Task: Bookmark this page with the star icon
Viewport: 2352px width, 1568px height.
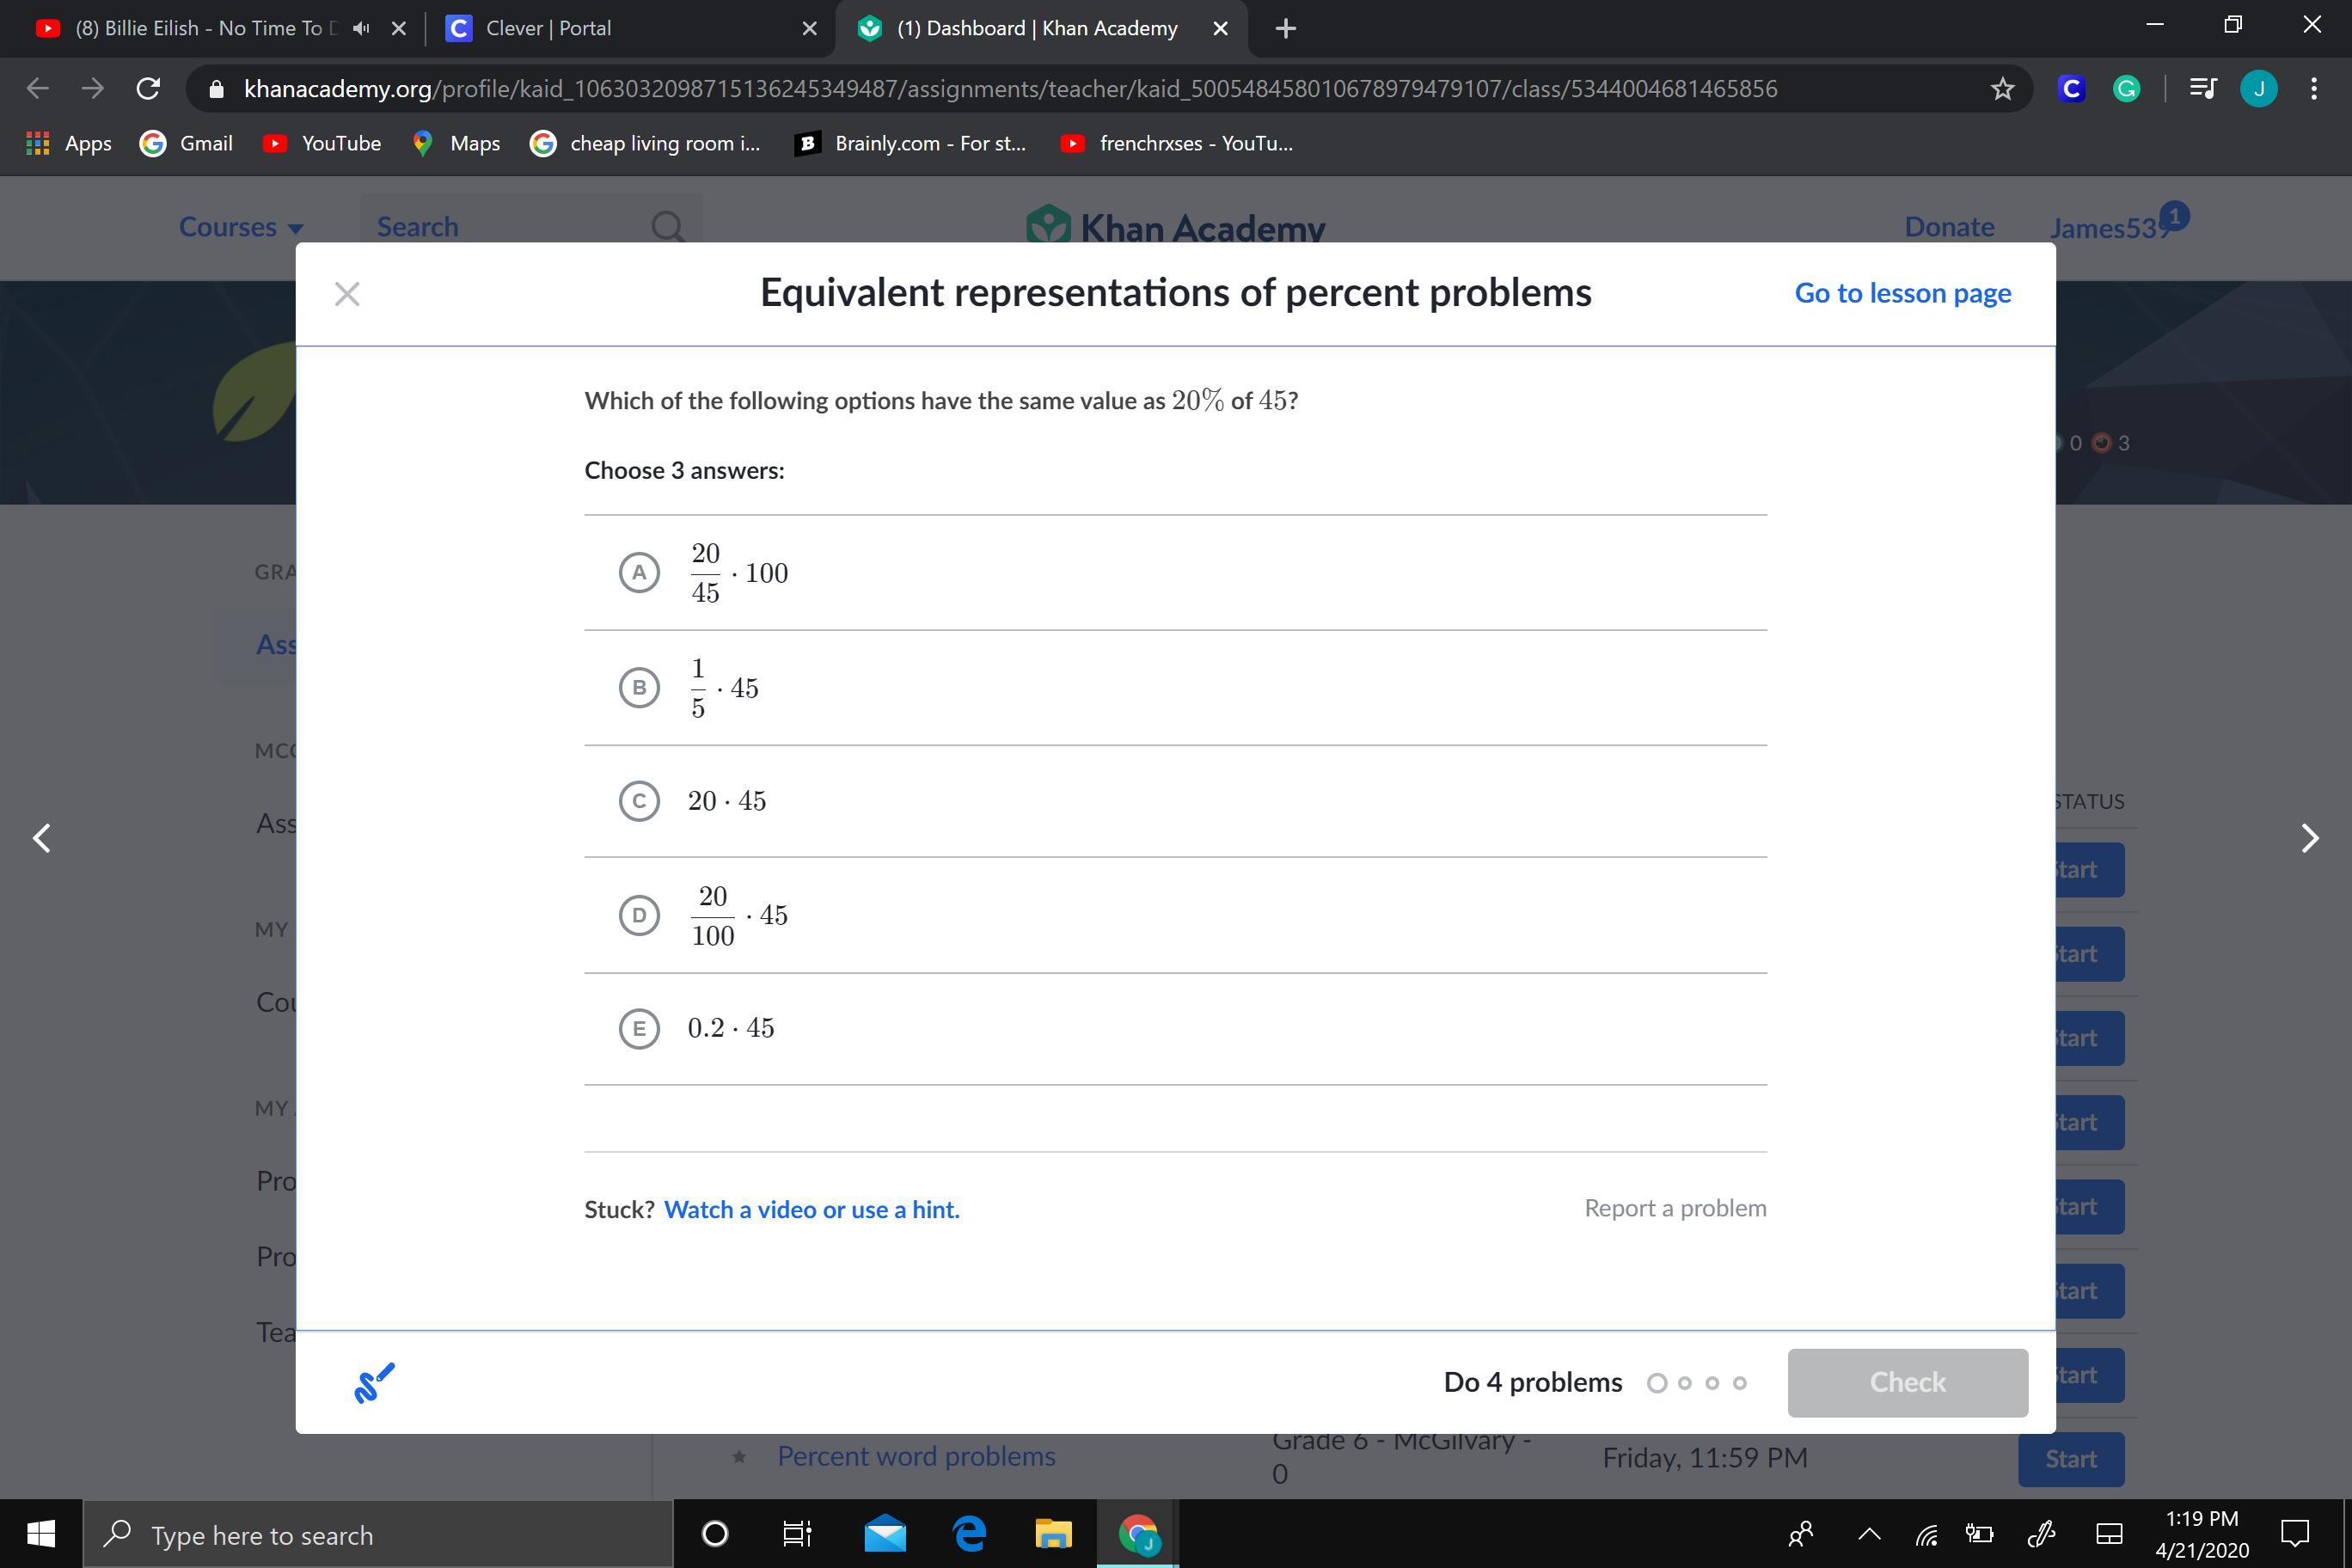Action: point(2002,89)
